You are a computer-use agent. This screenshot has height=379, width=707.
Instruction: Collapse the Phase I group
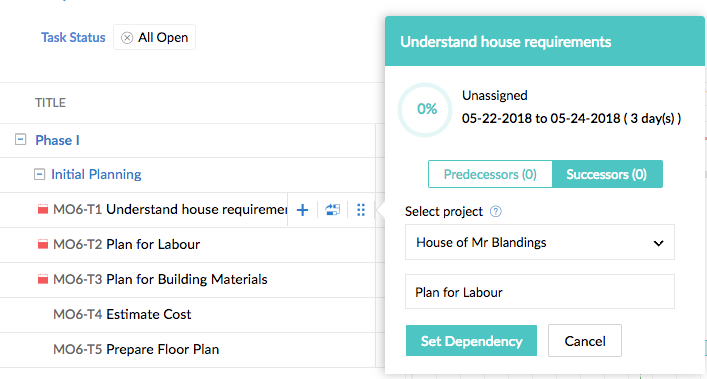click(x=20, y=139)
